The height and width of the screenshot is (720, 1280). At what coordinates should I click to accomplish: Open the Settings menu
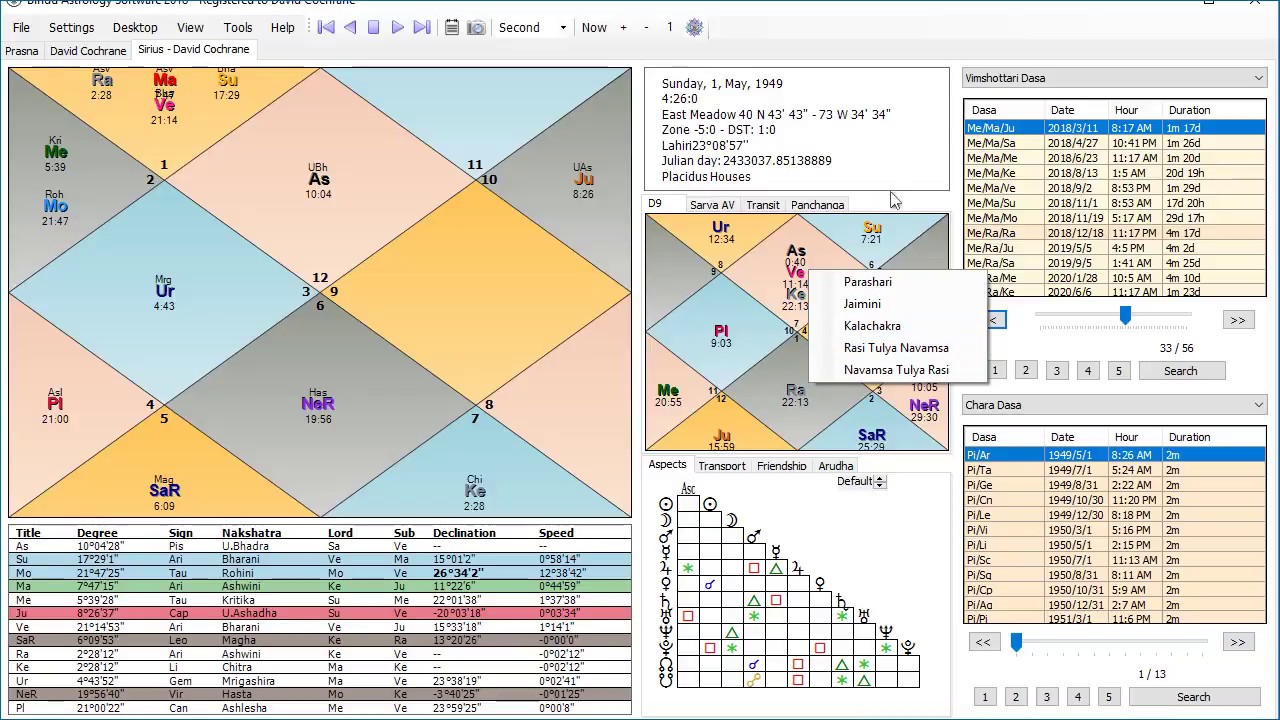pyautogui.click(x=72, y=27)
